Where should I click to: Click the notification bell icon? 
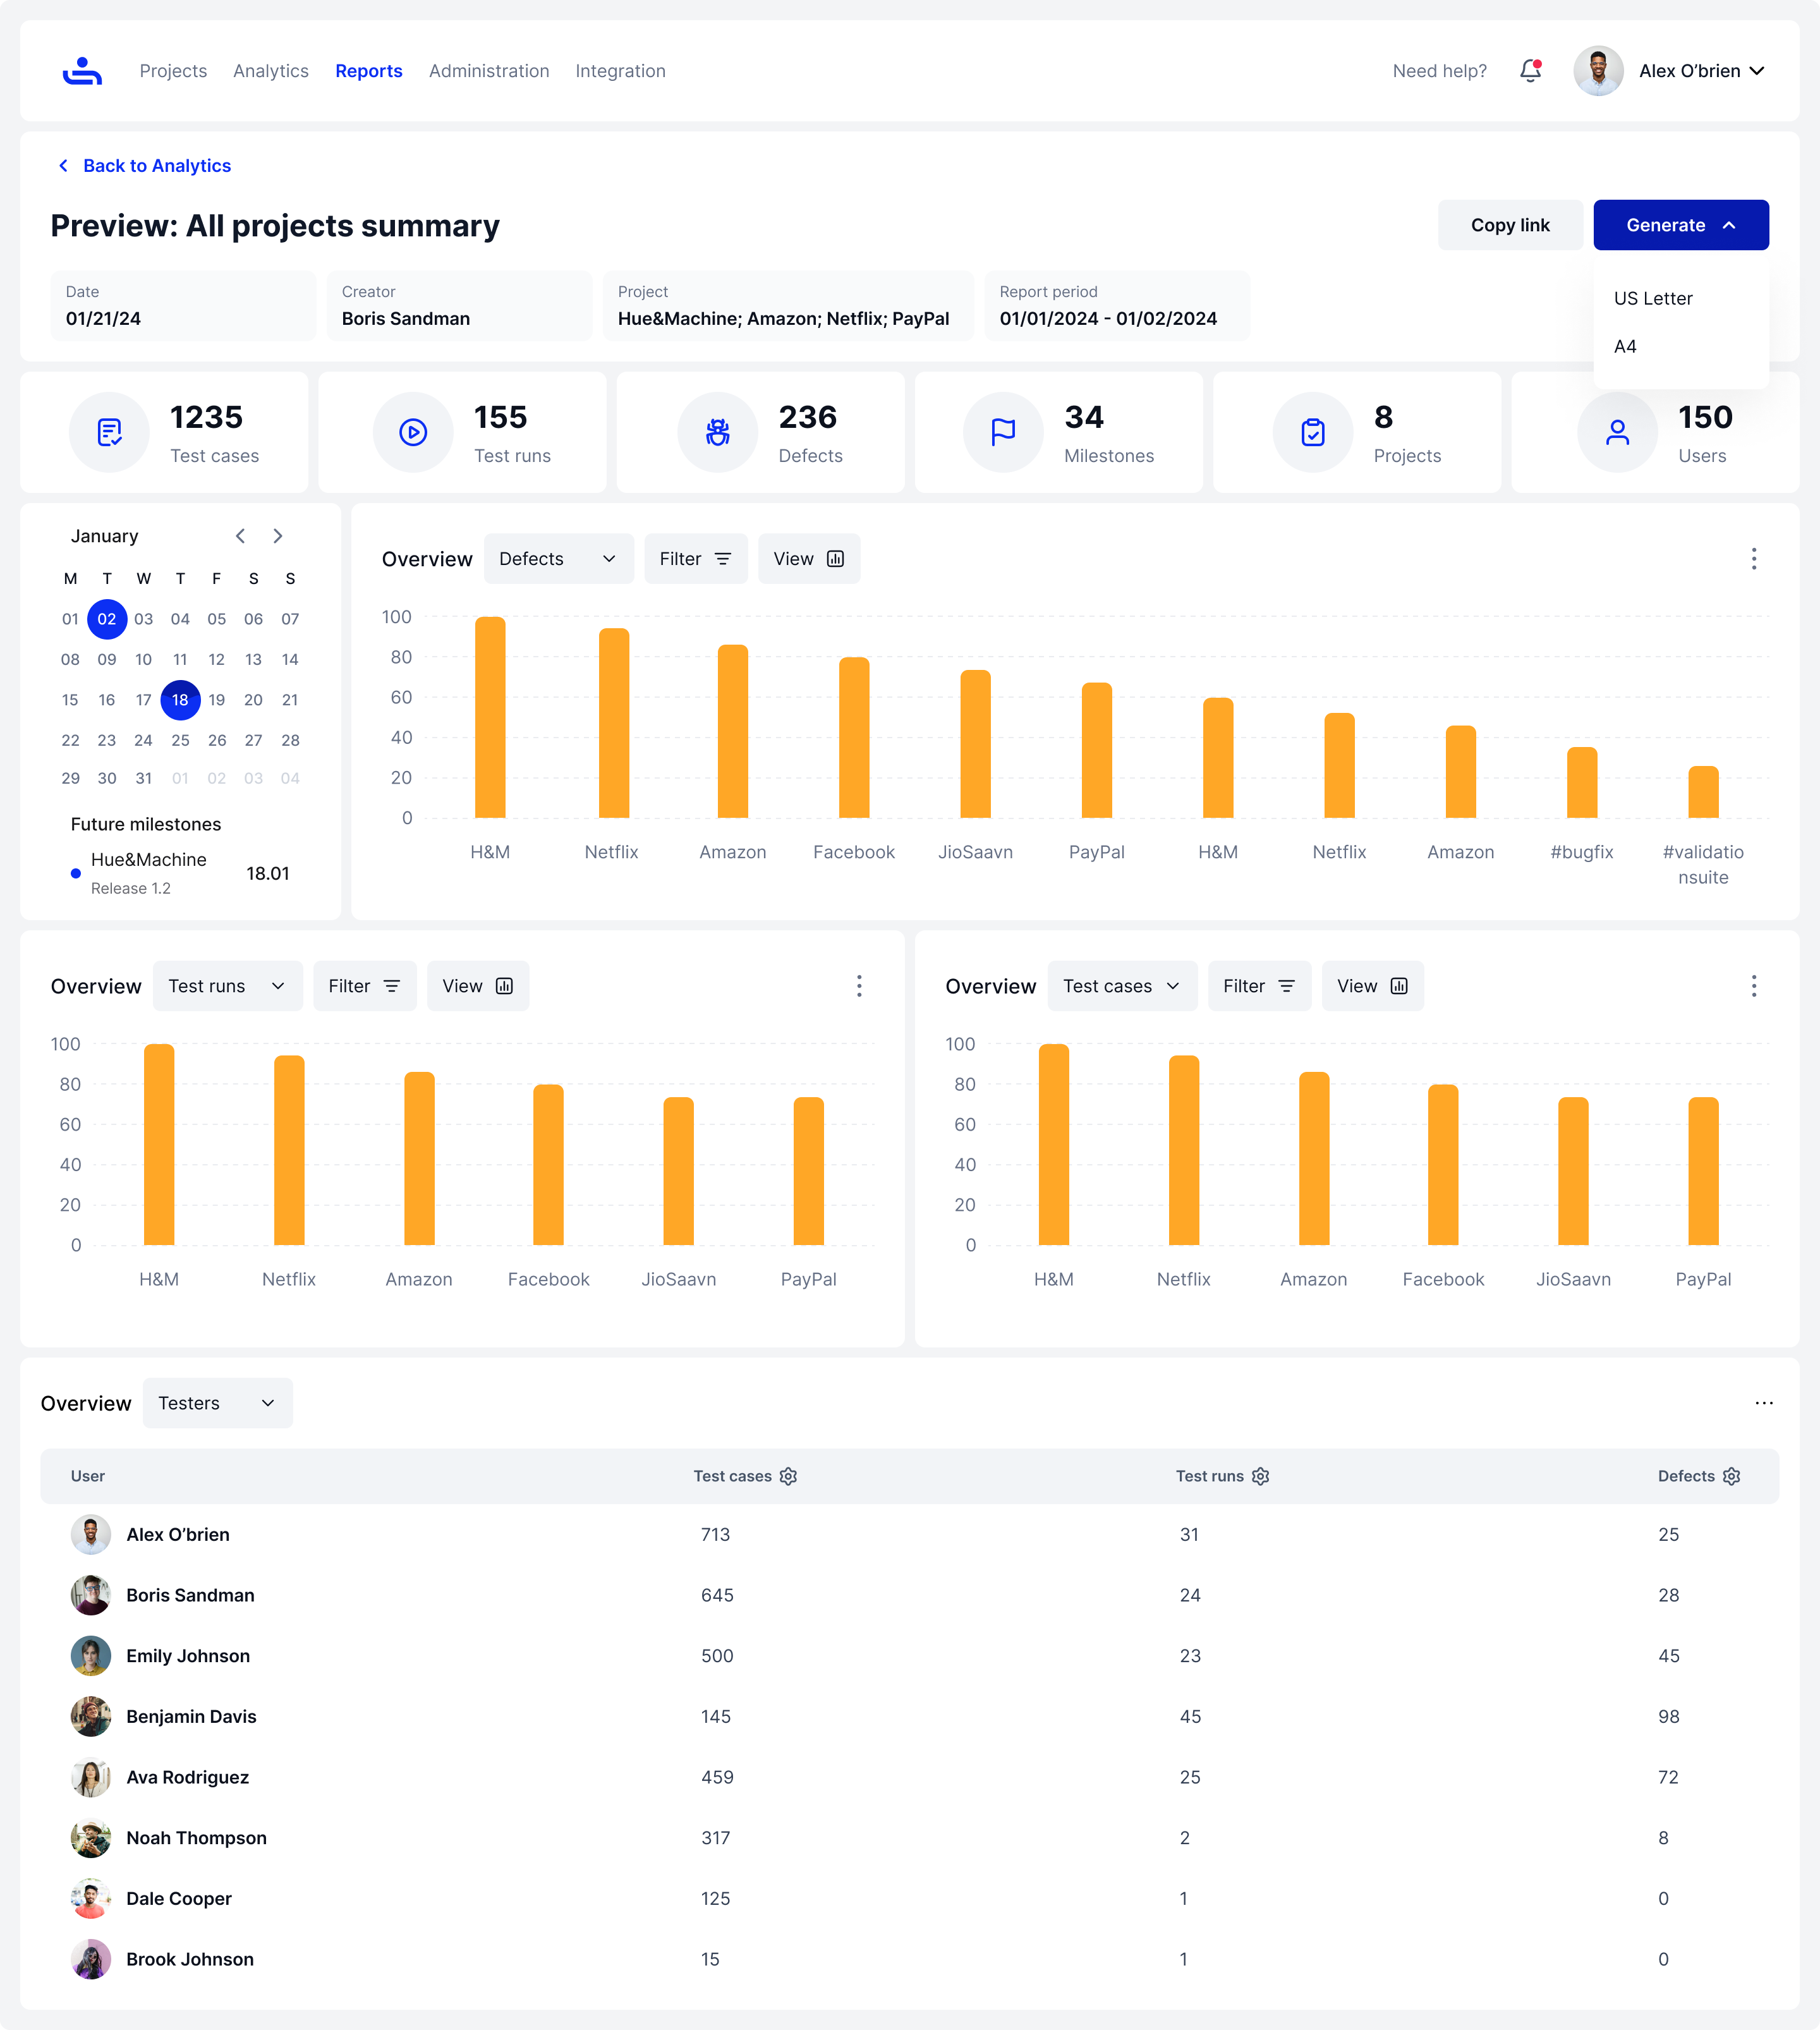tap(1530, 71)
